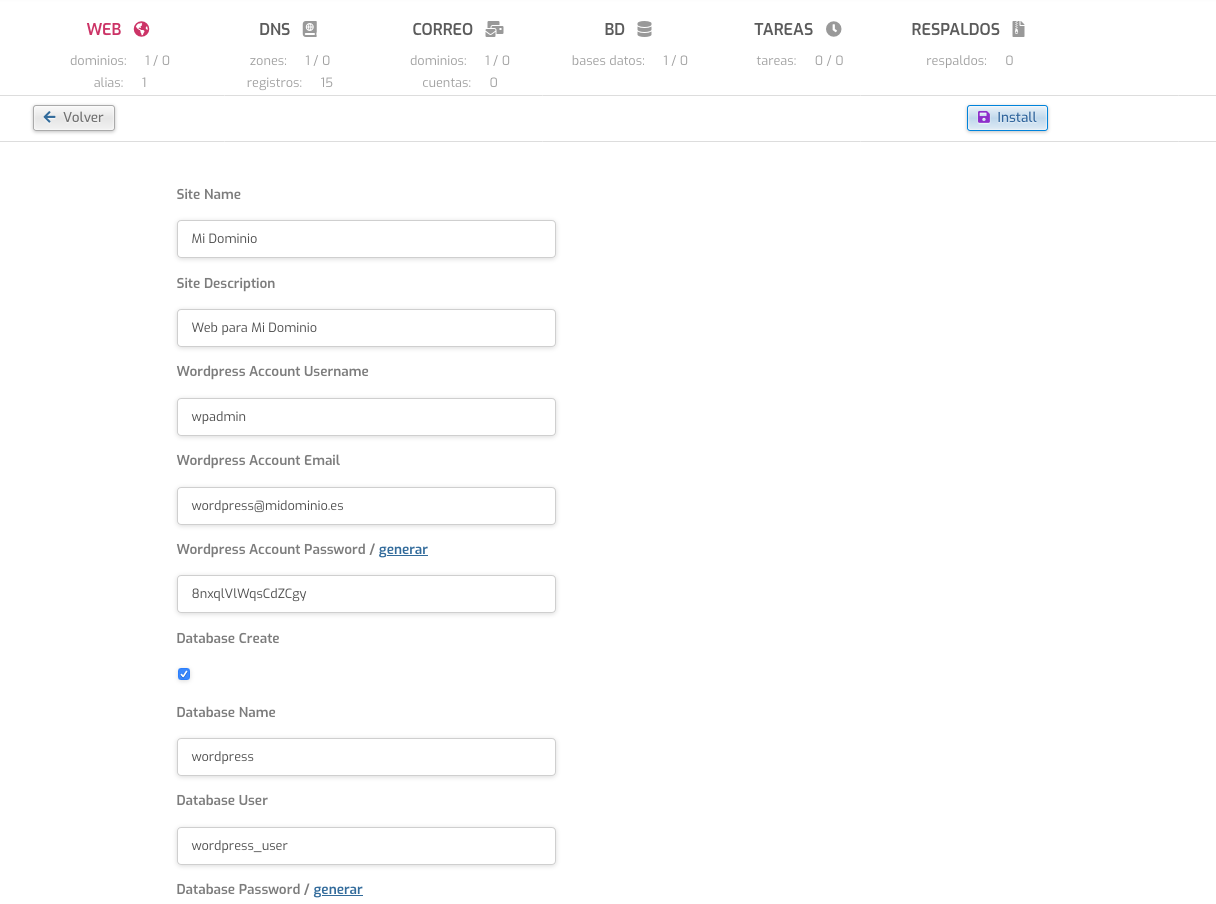Viewport: 1216px width, 904px height.
Task: Click the CORREO 'dominios: 1 / 0' stat
Action: 460,61
